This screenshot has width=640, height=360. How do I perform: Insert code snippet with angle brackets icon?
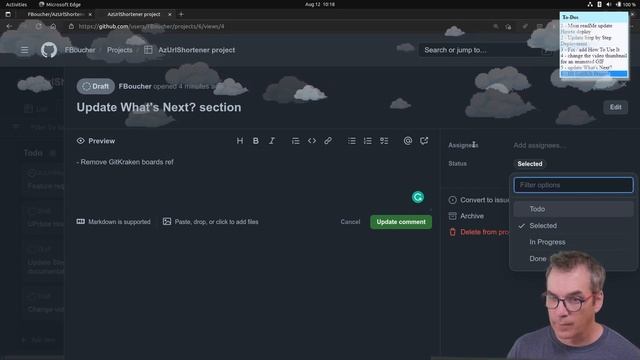pos(312,141)
